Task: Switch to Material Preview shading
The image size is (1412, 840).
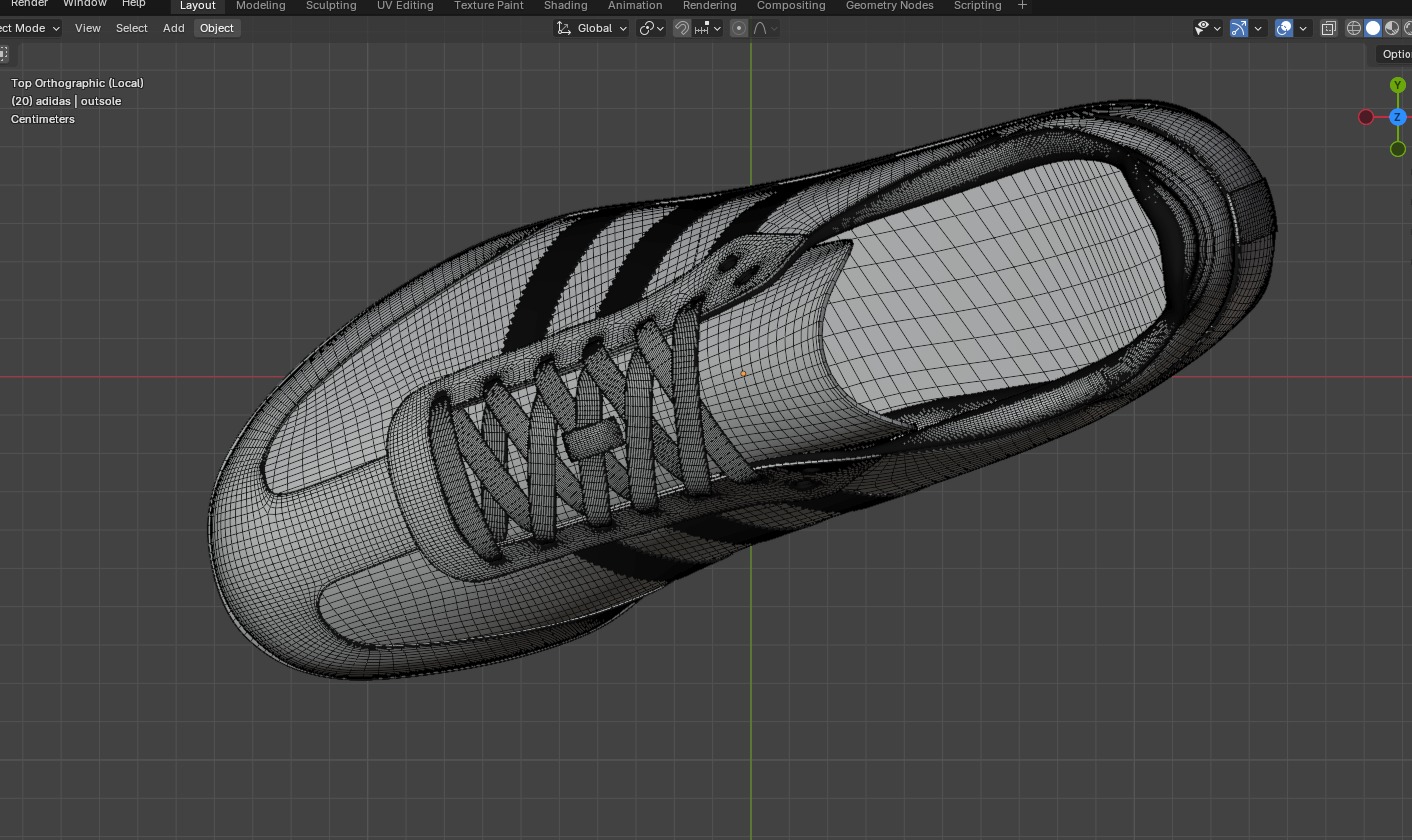Action: [x=1391, y=28]
